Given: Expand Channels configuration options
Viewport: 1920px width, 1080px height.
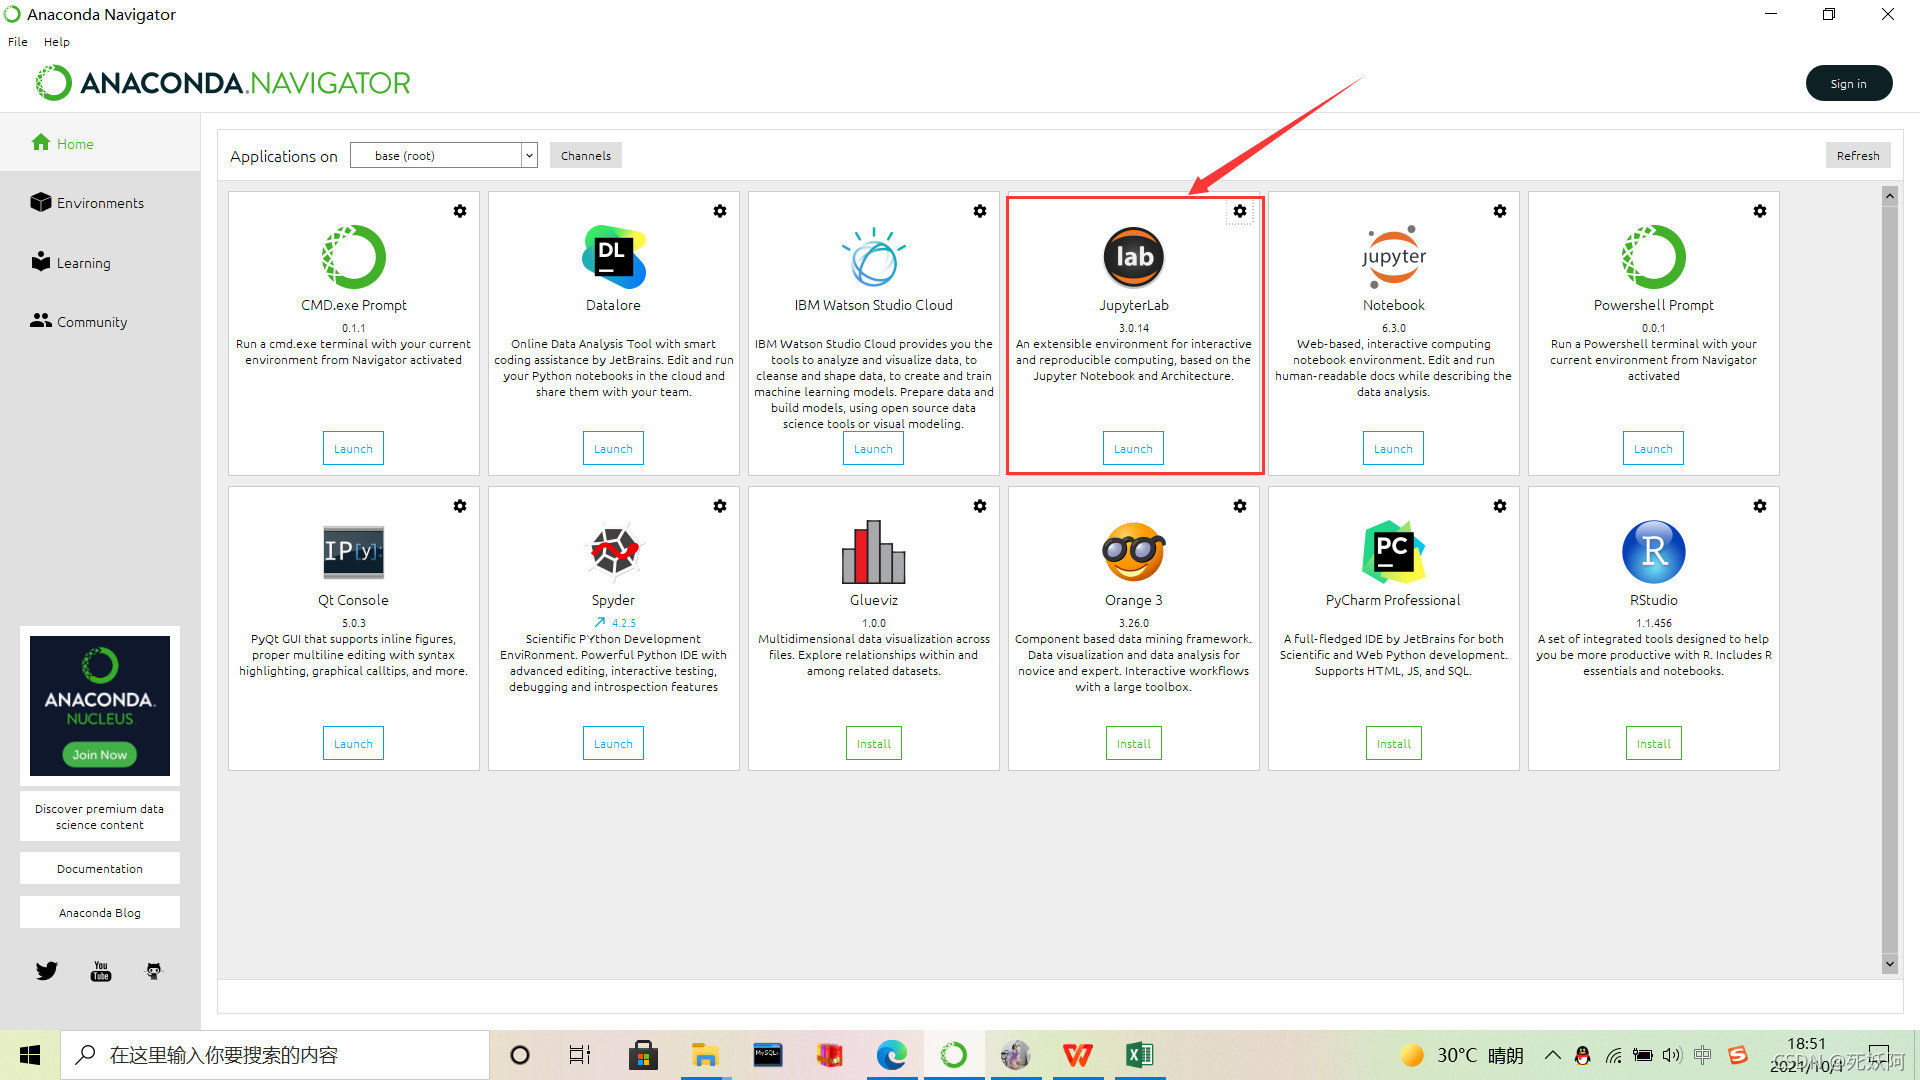Looking at the screenshot, I should [x=585, y=156].
